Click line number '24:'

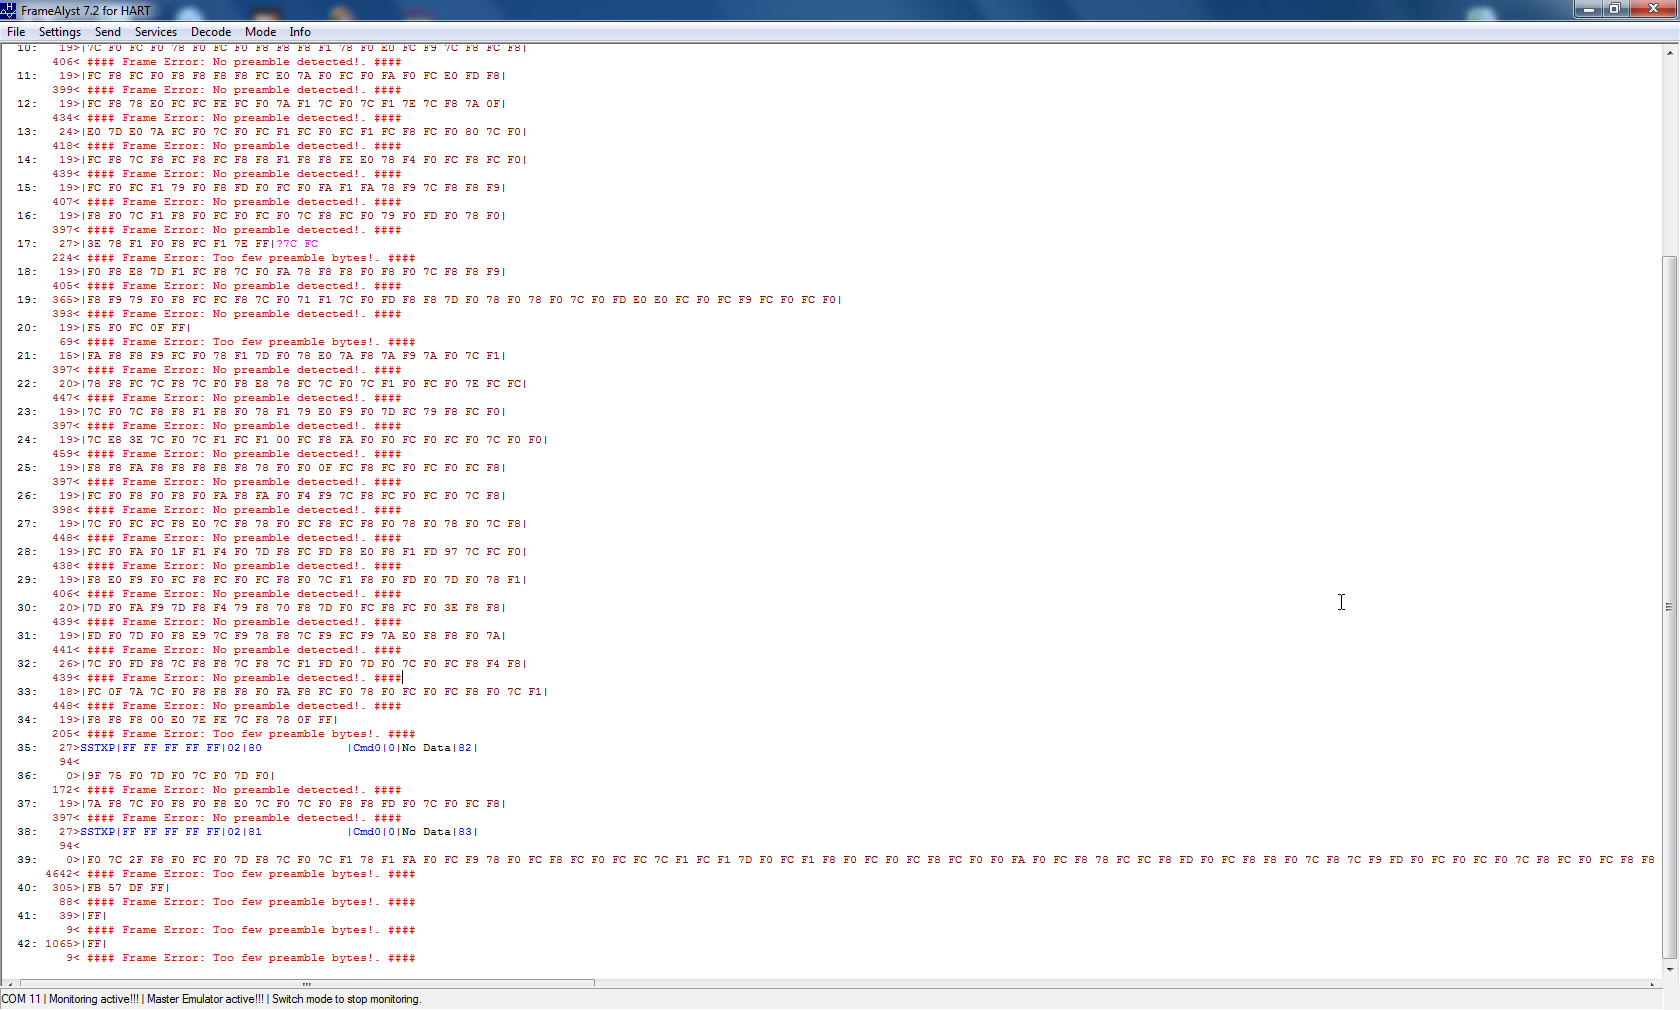coord(26,440)
